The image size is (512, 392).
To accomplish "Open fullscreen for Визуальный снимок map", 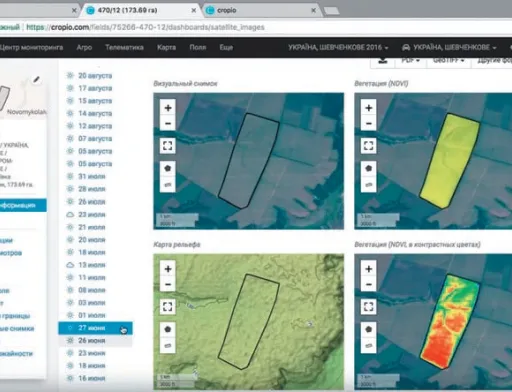I will 168,145.
